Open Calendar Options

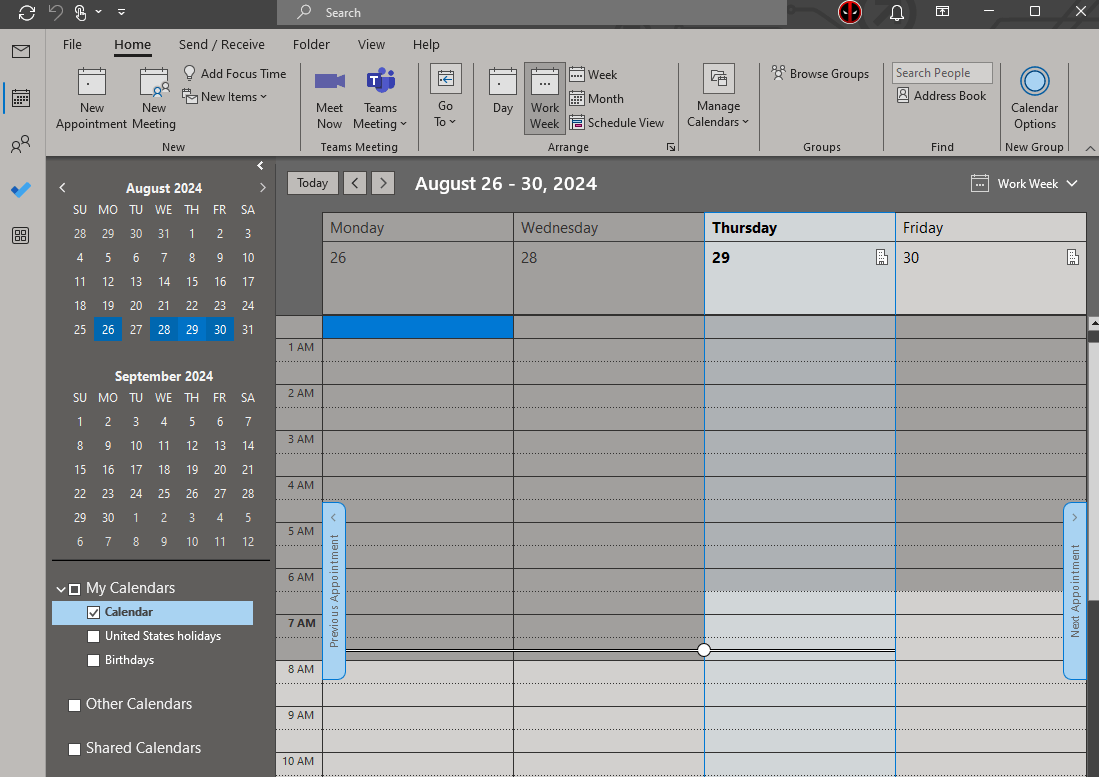tap(1034, 95)
